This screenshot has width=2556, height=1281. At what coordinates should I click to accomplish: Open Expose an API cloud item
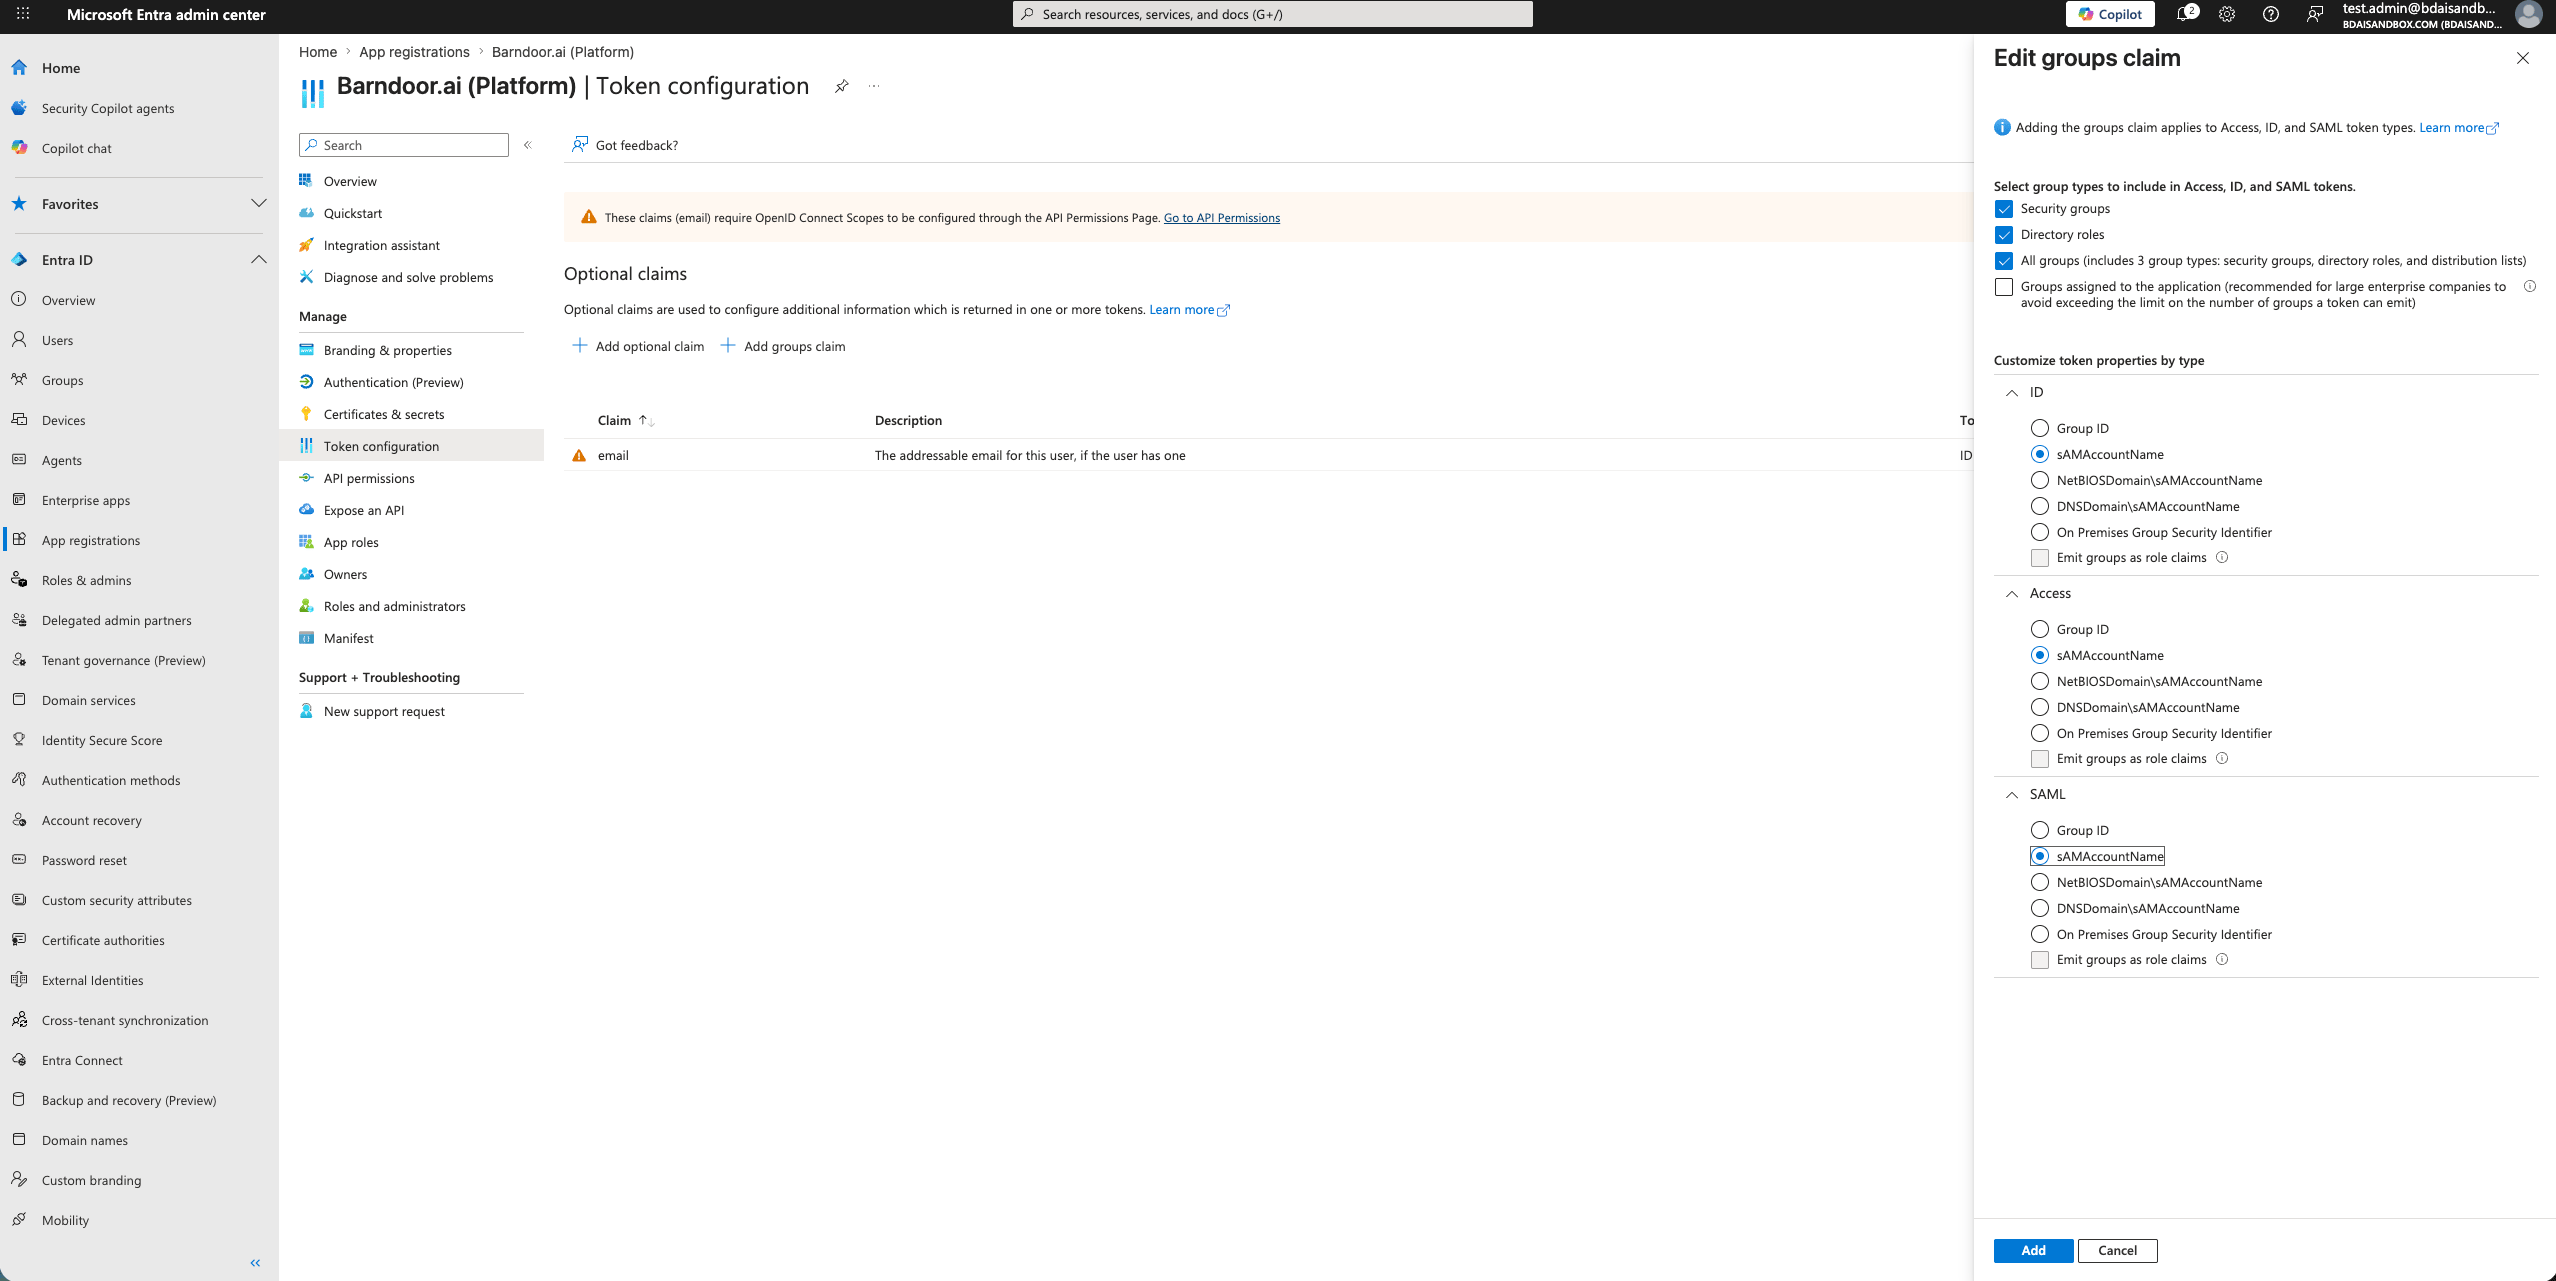[364, 510]
